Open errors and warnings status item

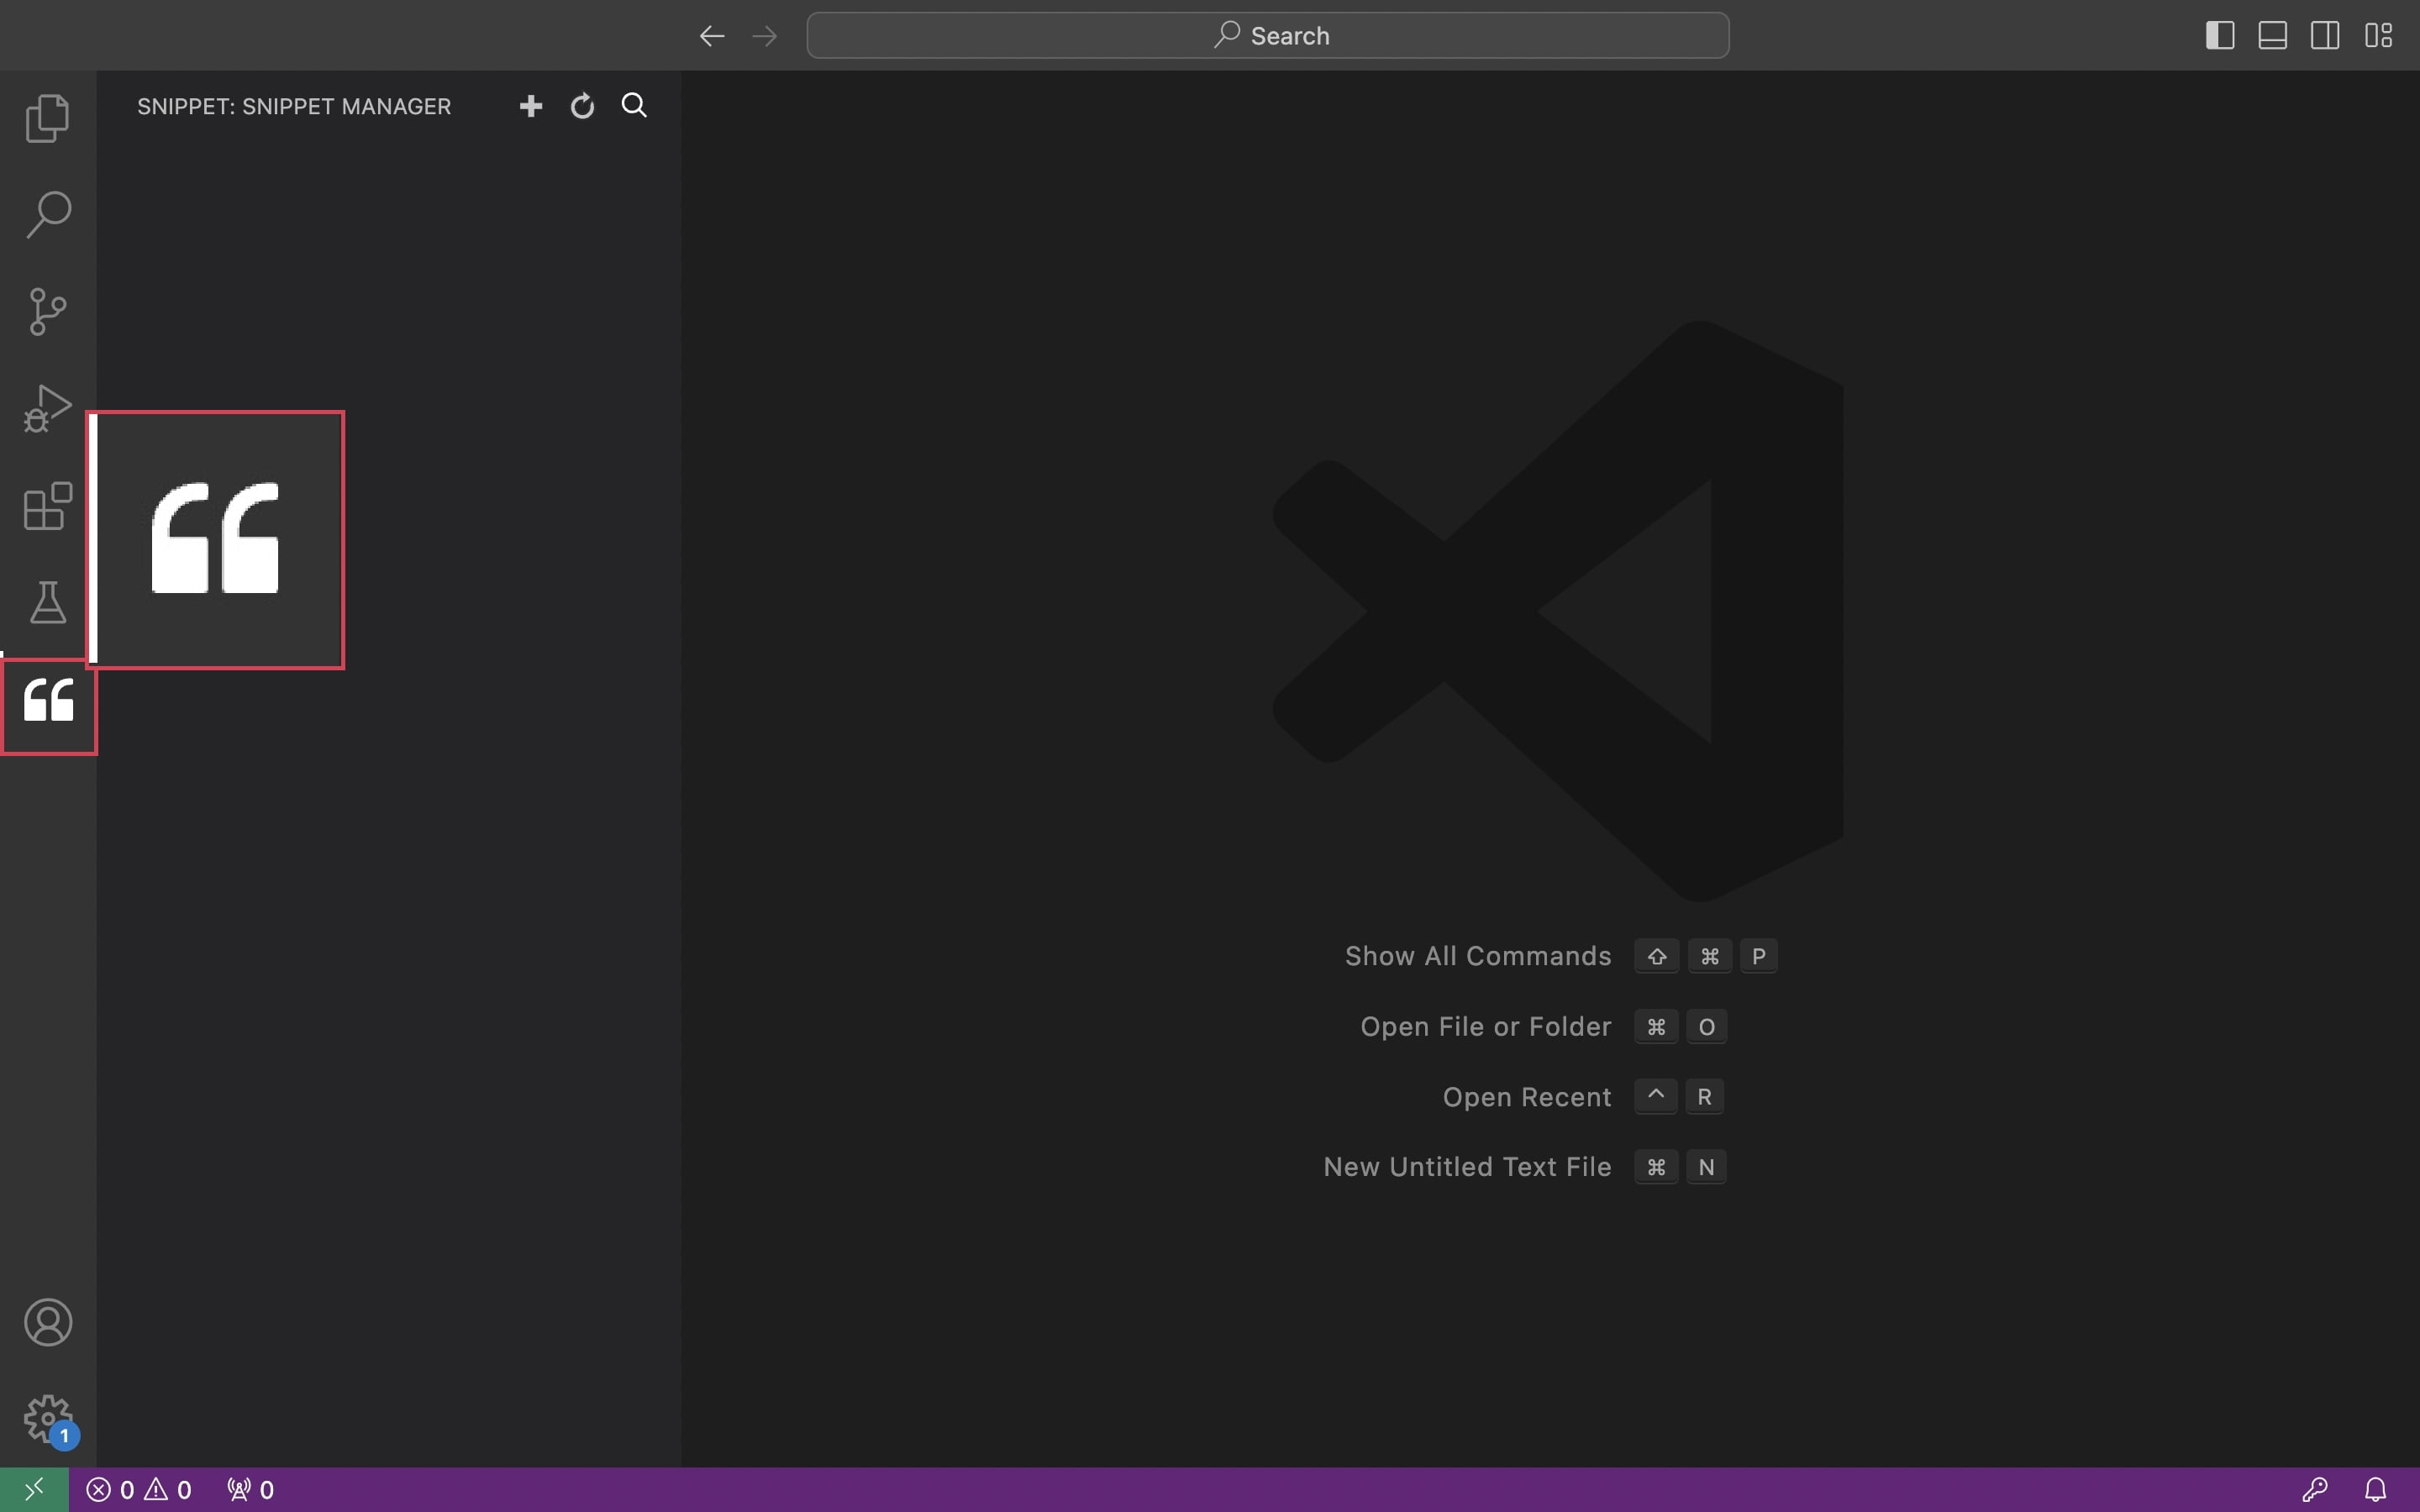139,1490
